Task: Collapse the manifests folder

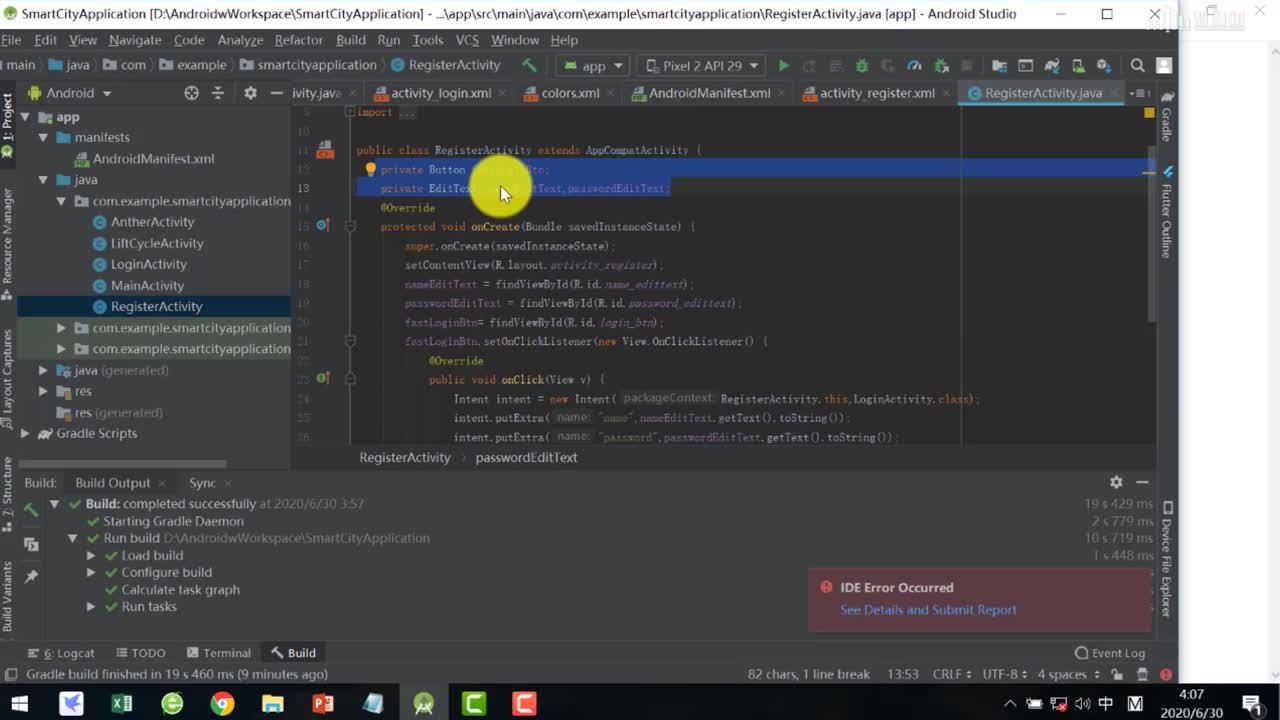Action: pyautogui.click(x=43, y=138)
